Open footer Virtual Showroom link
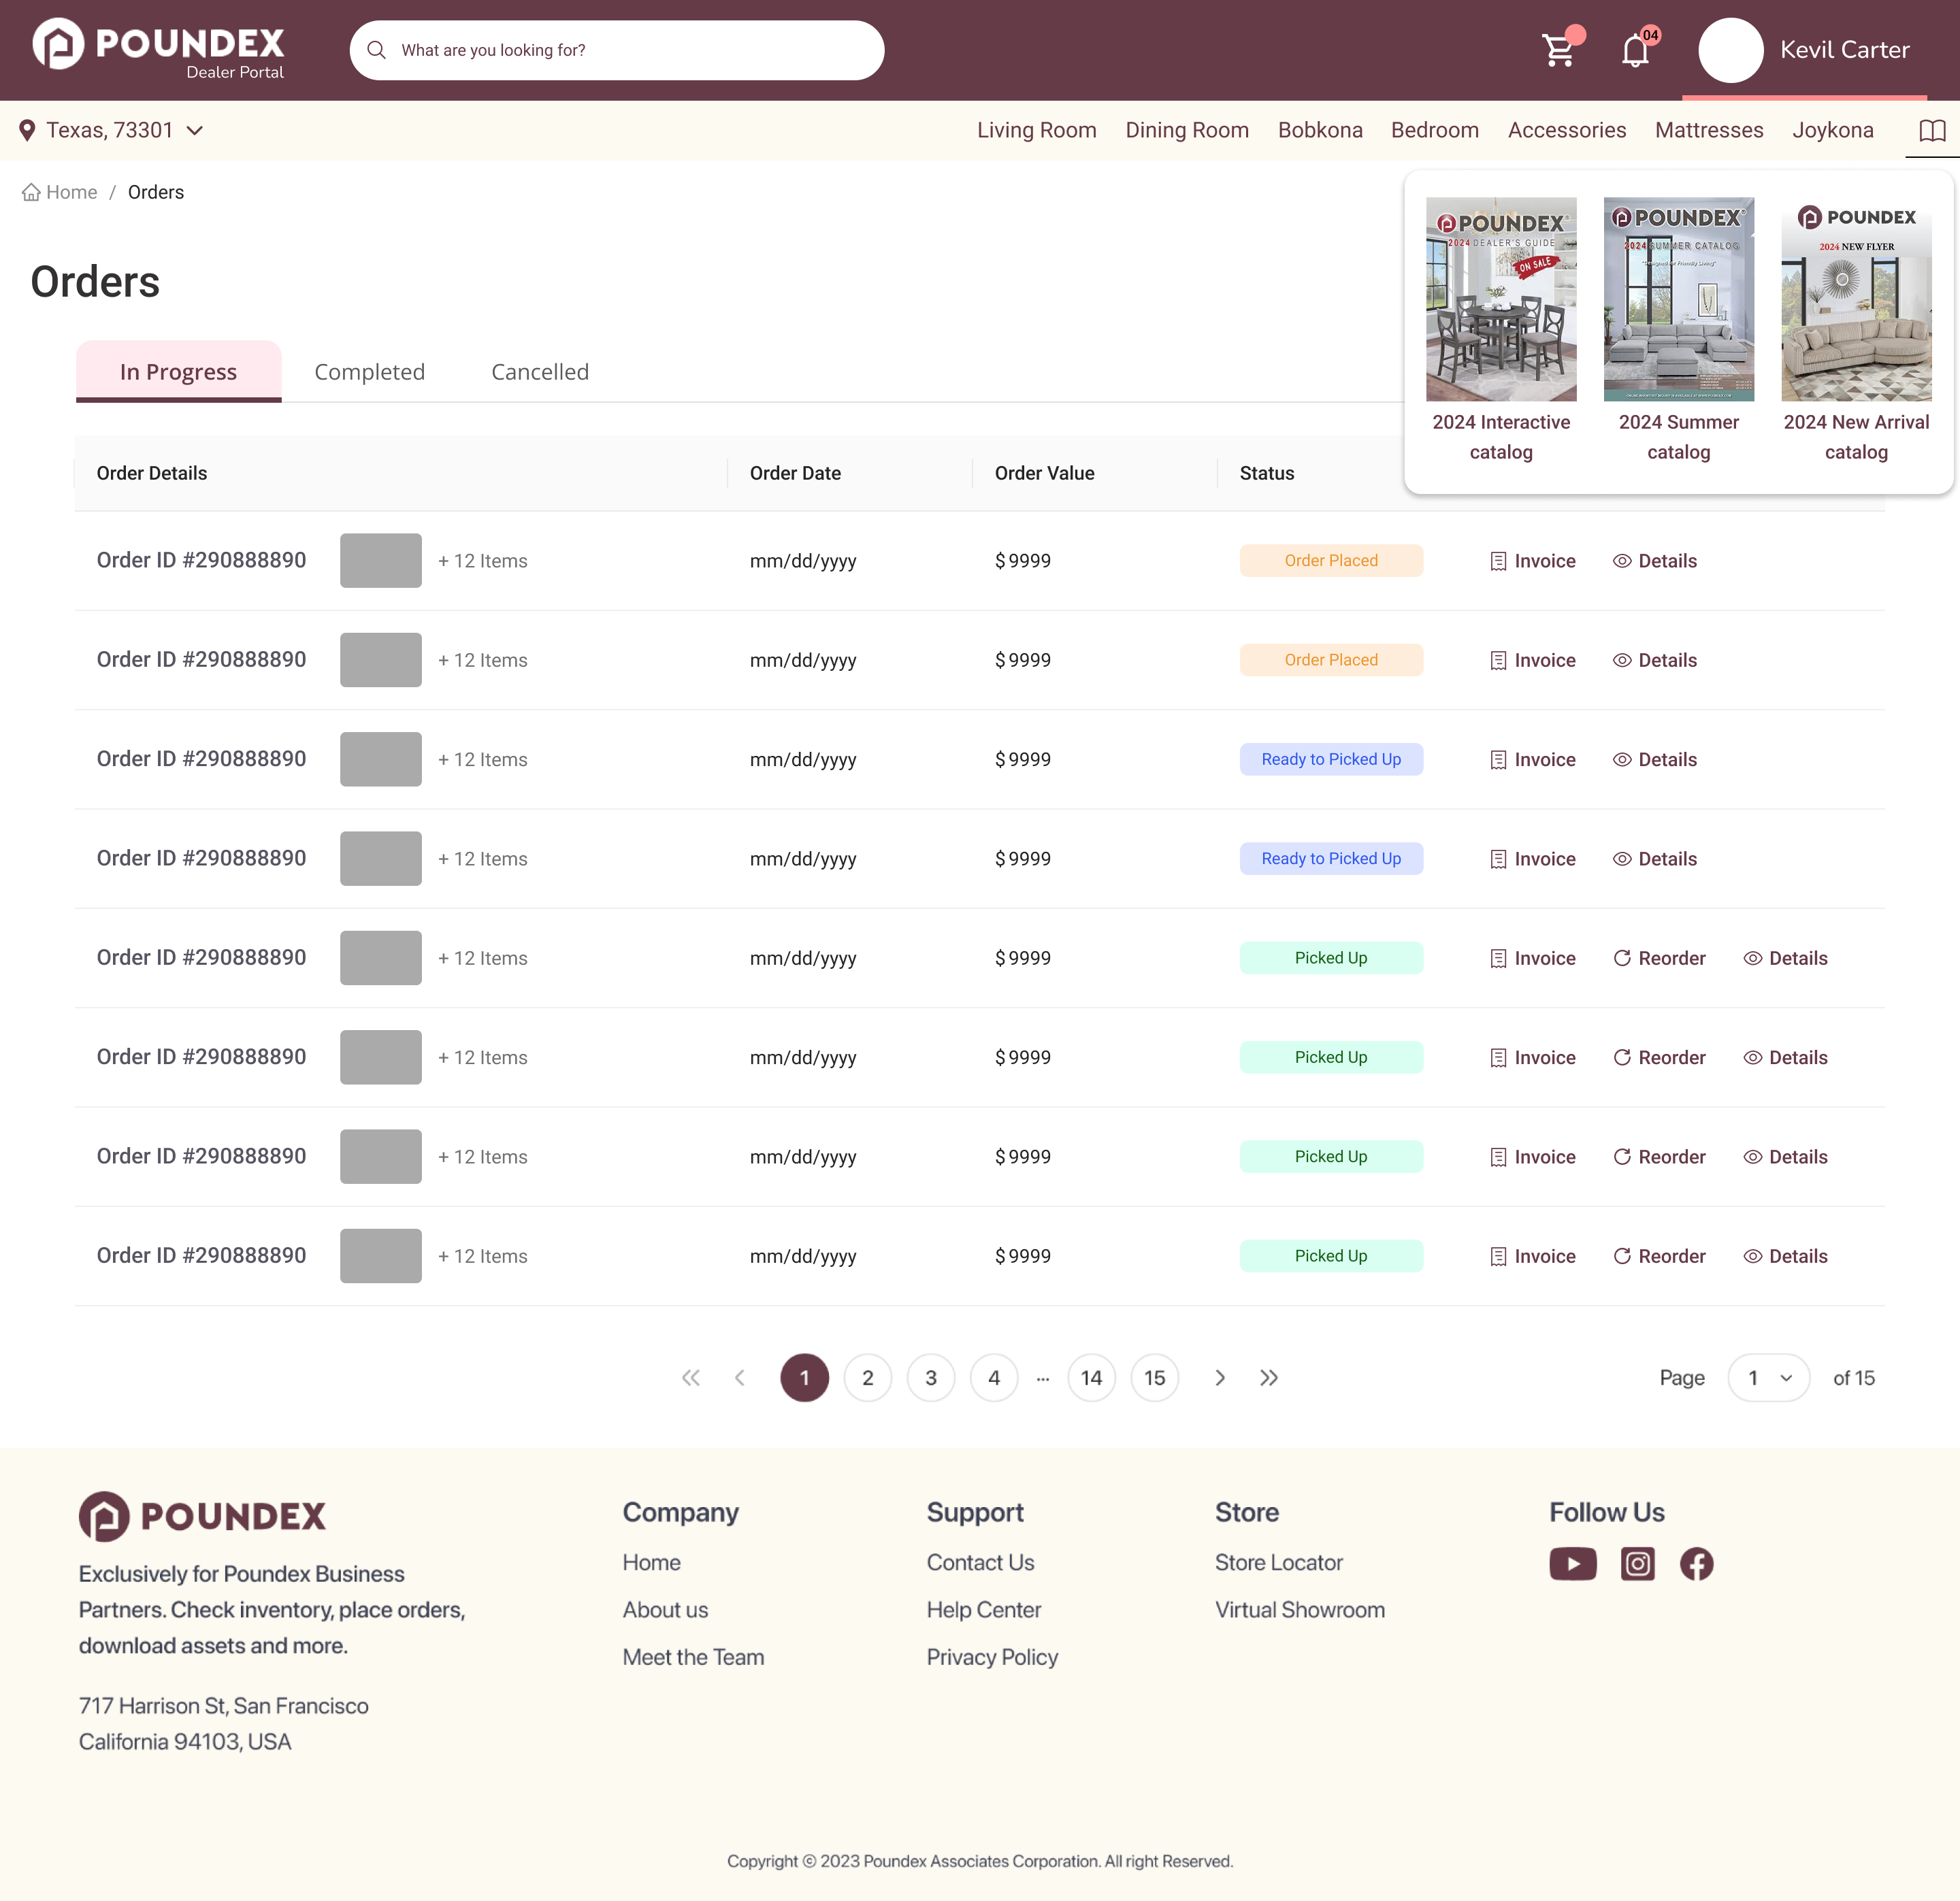The height and width of the screenshot is (1901, 1960). click(x=1299, y=1610)
